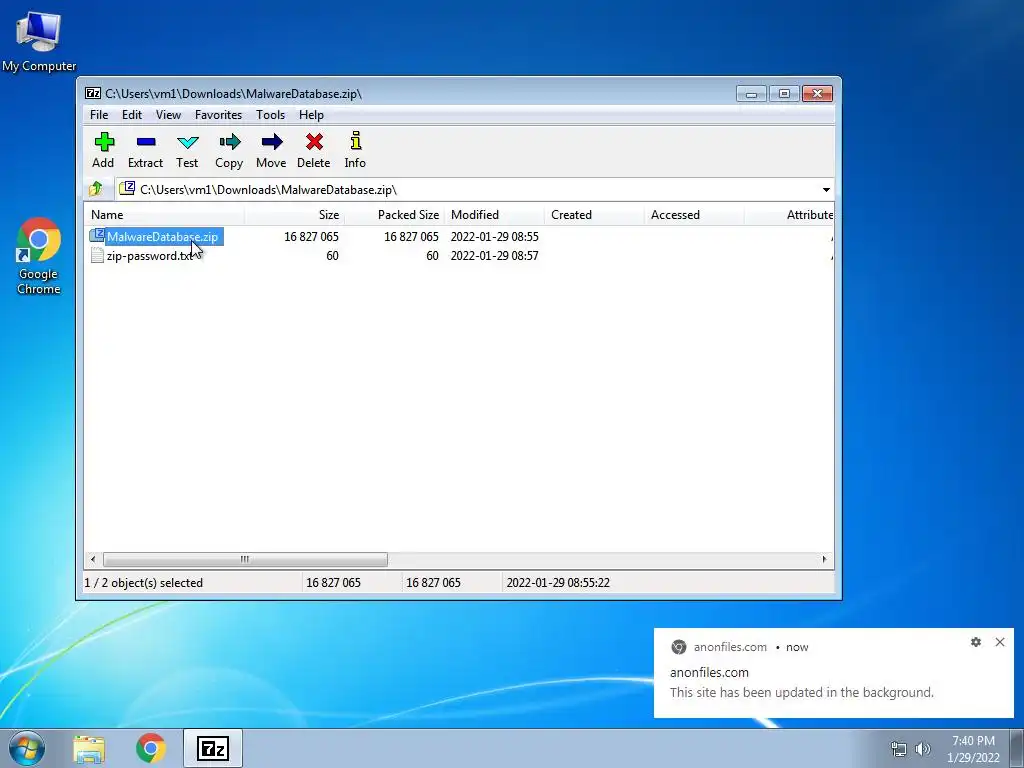Screen dimensions: 1024x768
Task: Click status bar timestamp 2022-01-29 08:55:22
Action: tap(558, 583)
